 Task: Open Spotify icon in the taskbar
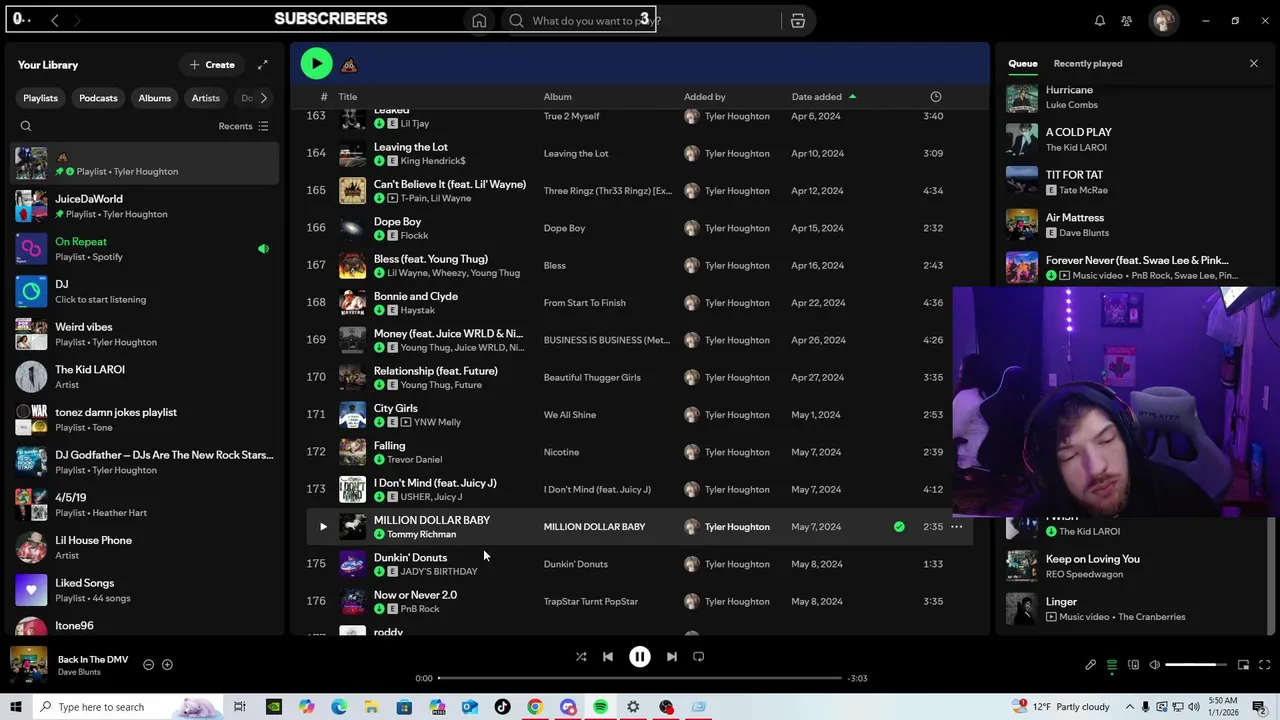600,707
